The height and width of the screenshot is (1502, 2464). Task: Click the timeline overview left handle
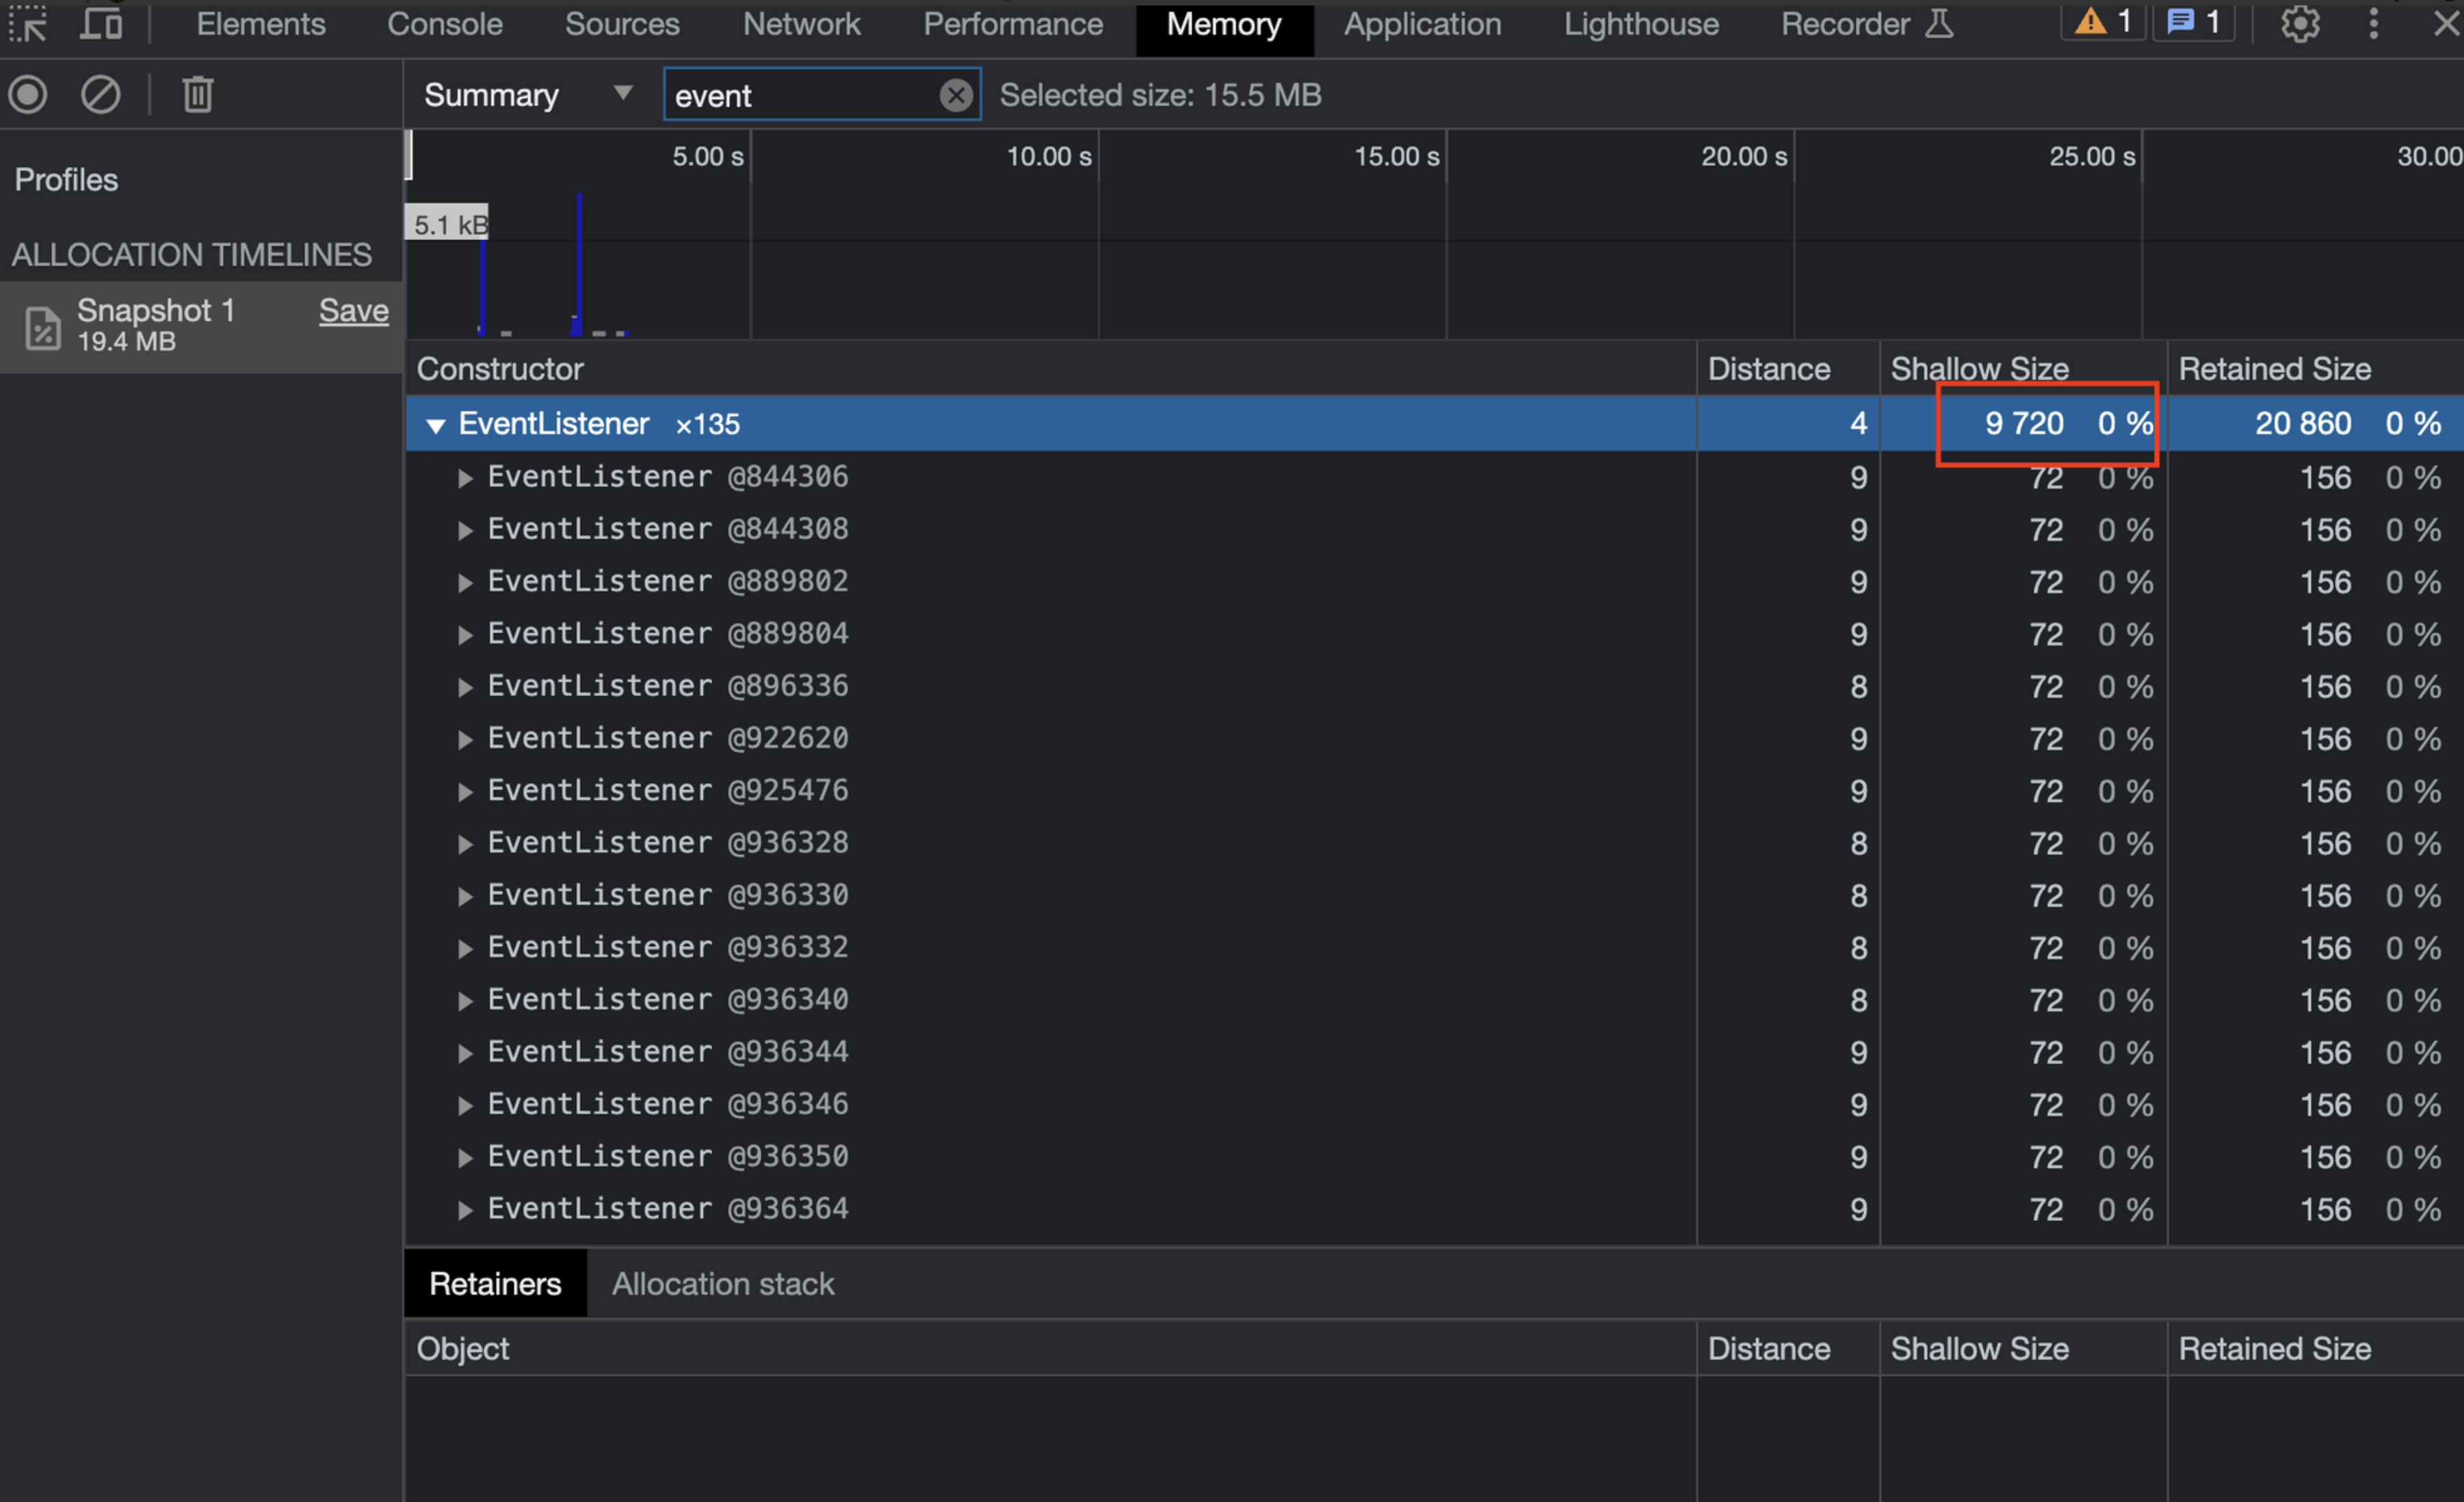pos(409,155)
